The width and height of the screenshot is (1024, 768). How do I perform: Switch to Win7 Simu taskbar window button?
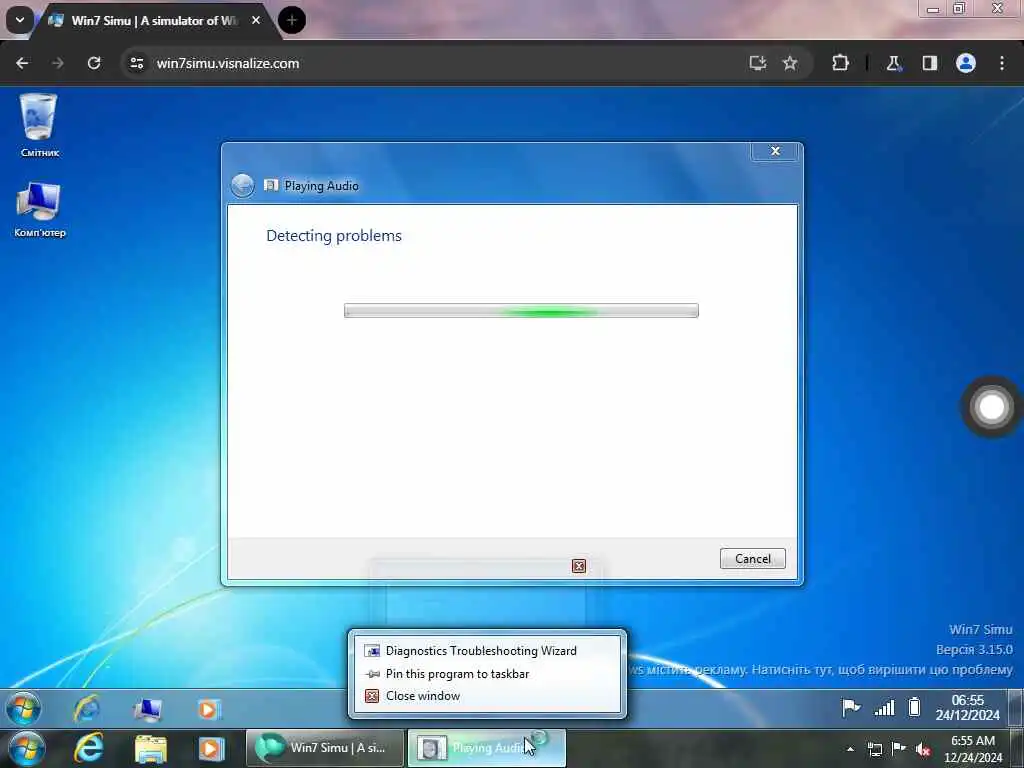click(325, 748)
